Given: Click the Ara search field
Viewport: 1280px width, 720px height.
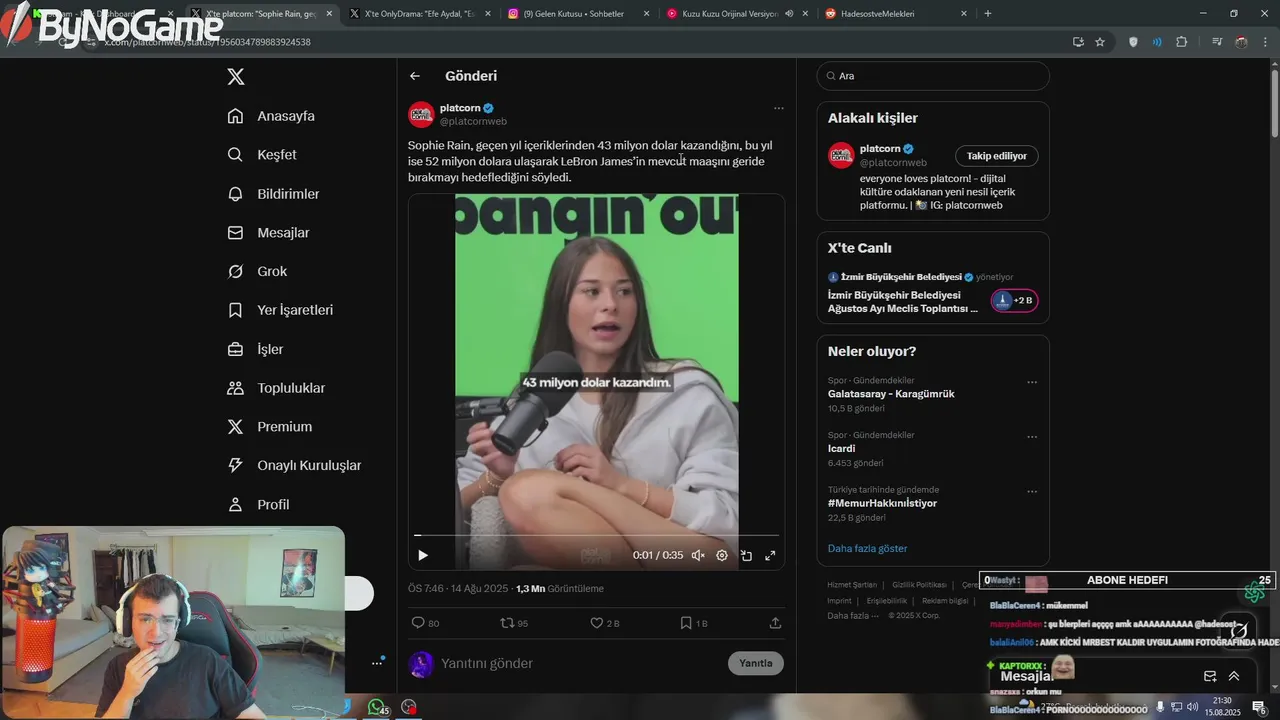Looking at the screenshot, I should (x=933, y=76).
